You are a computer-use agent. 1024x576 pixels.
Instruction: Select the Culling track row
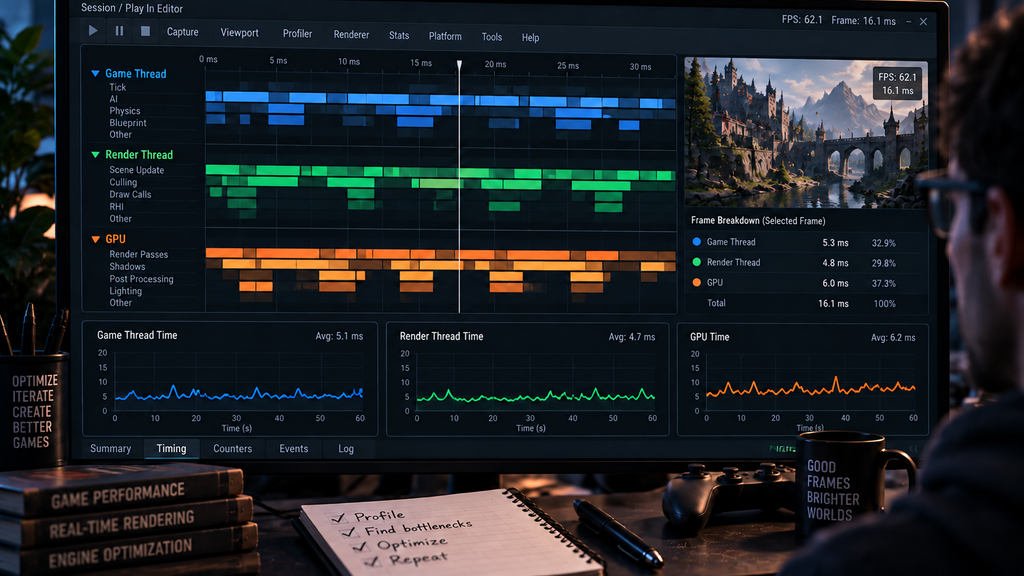[x=123, y=182]
